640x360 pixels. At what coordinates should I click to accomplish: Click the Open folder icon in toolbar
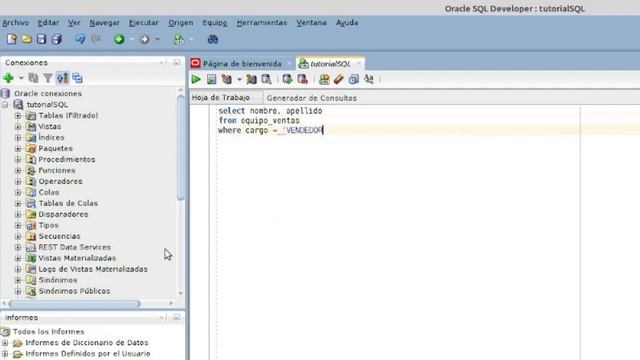pos(27,39)
